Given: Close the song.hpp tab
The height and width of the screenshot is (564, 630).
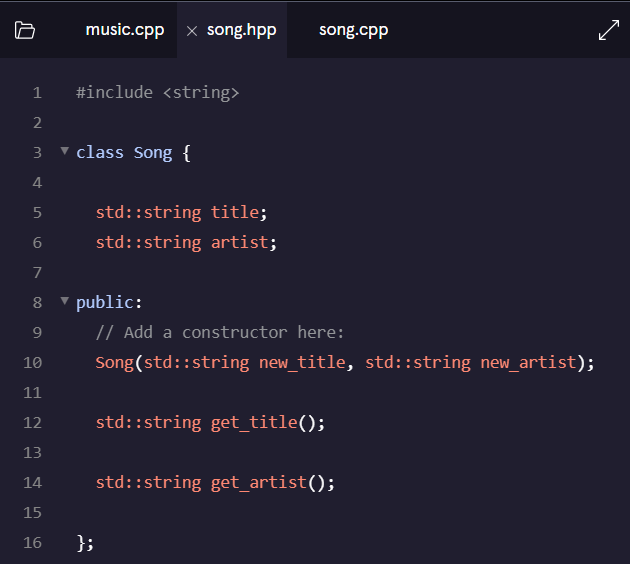Looking at the screenshot, I should point(192,31).
